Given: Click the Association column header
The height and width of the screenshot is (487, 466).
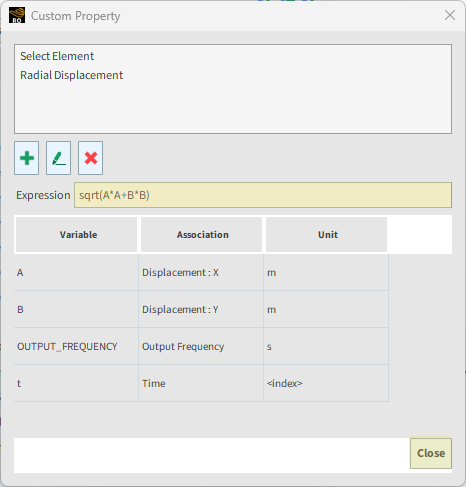Looking at the screenshot, I should click(x=202, y=235).
